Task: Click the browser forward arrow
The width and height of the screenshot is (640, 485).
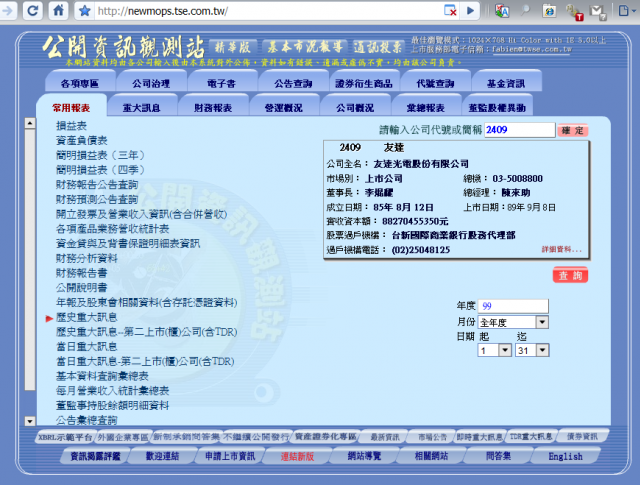Action: [7, 11]
